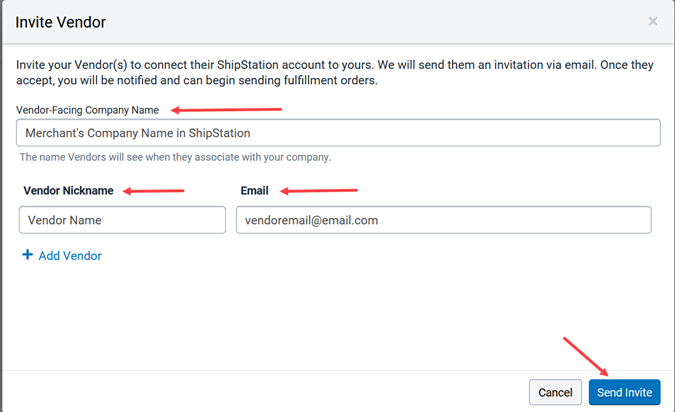Click the red arrow pointing at Send Invite
675x412 pixels.
588,360
